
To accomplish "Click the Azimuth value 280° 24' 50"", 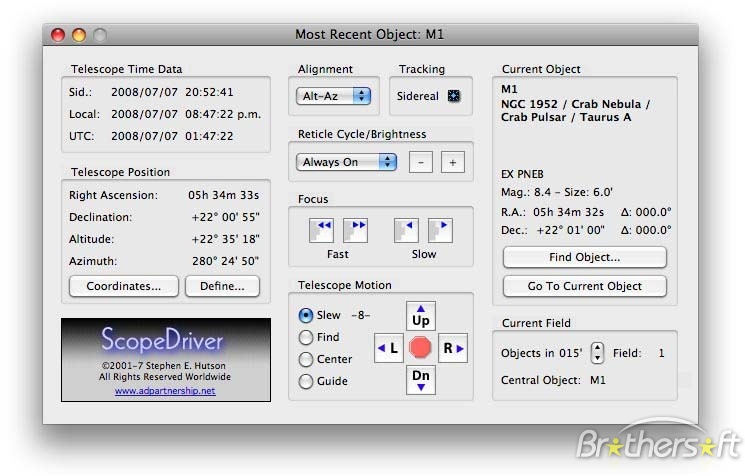I will [x=226, y=261].
